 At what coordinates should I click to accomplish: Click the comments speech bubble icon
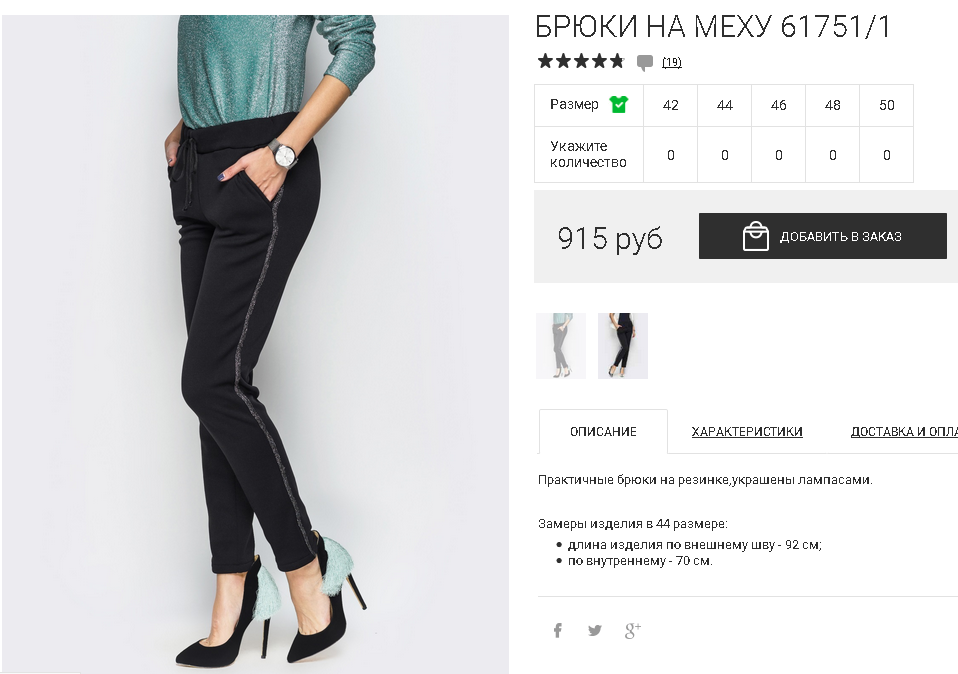644,62
